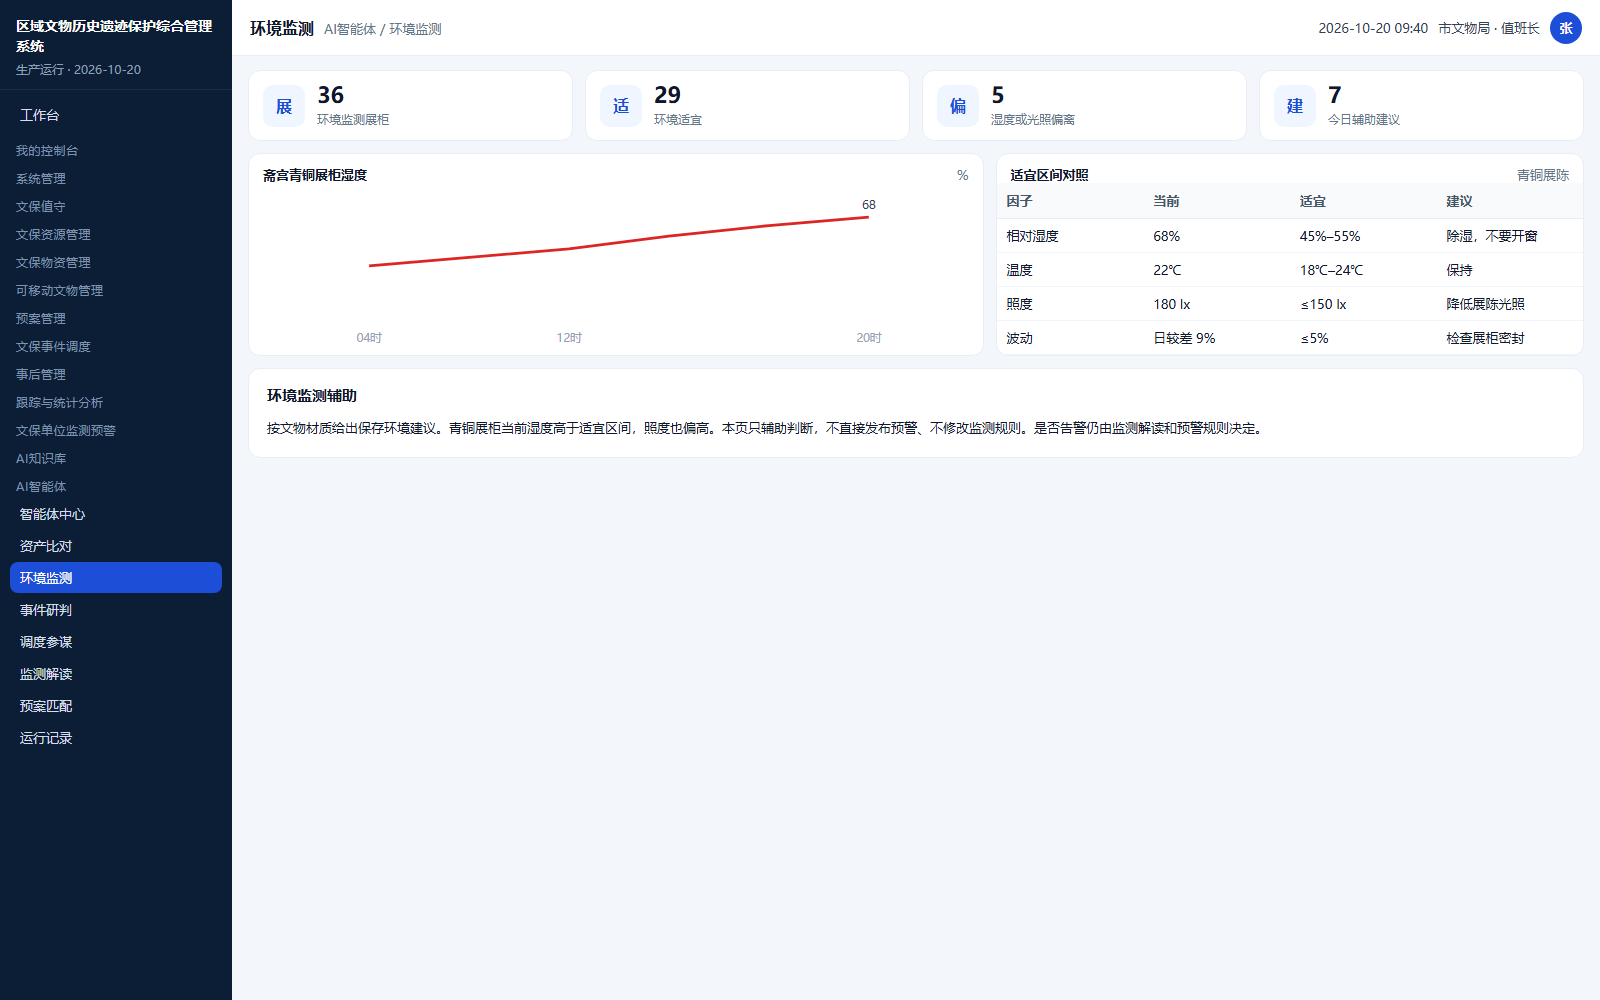Open 调度参谋 page
This screenshot has height=1000, width=1600.
116,642
